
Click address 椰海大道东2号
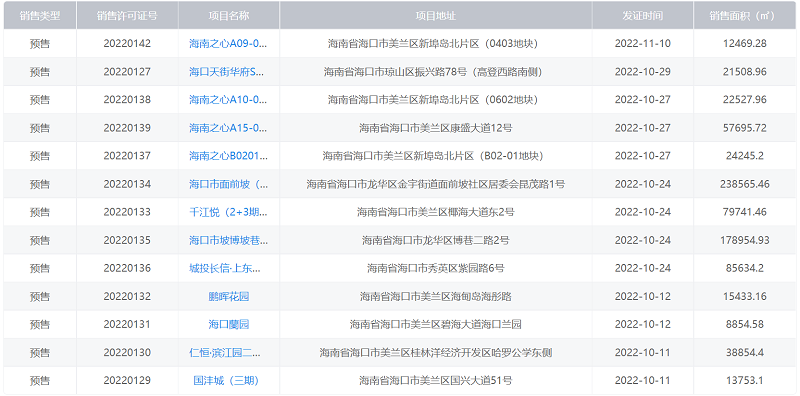(x=436, y=212)
